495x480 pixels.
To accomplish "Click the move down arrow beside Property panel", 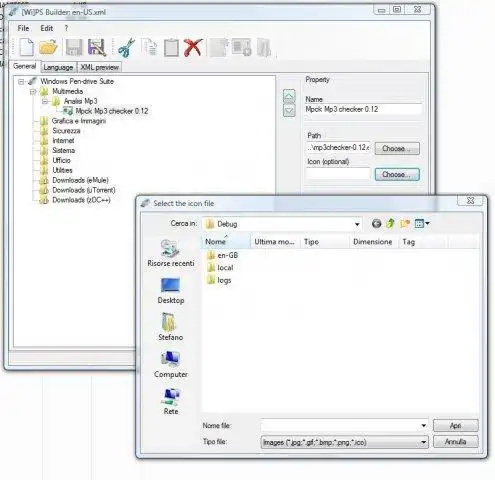I will [x=289, y=110].
